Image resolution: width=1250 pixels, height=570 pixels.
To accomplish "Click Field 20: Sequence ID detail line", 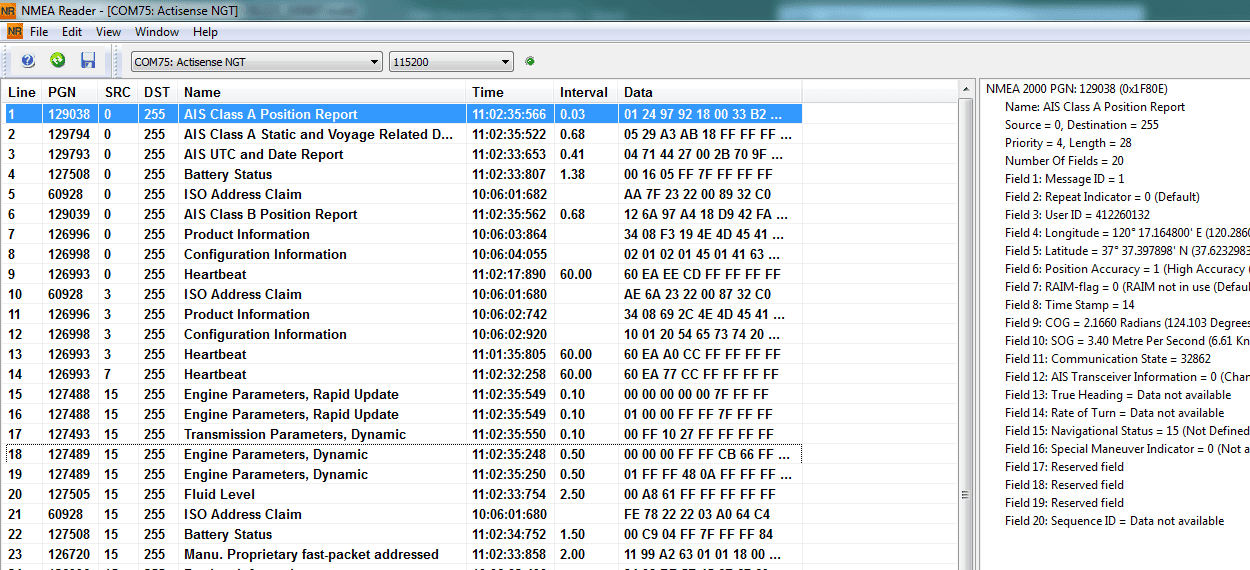I will 1114,520.
